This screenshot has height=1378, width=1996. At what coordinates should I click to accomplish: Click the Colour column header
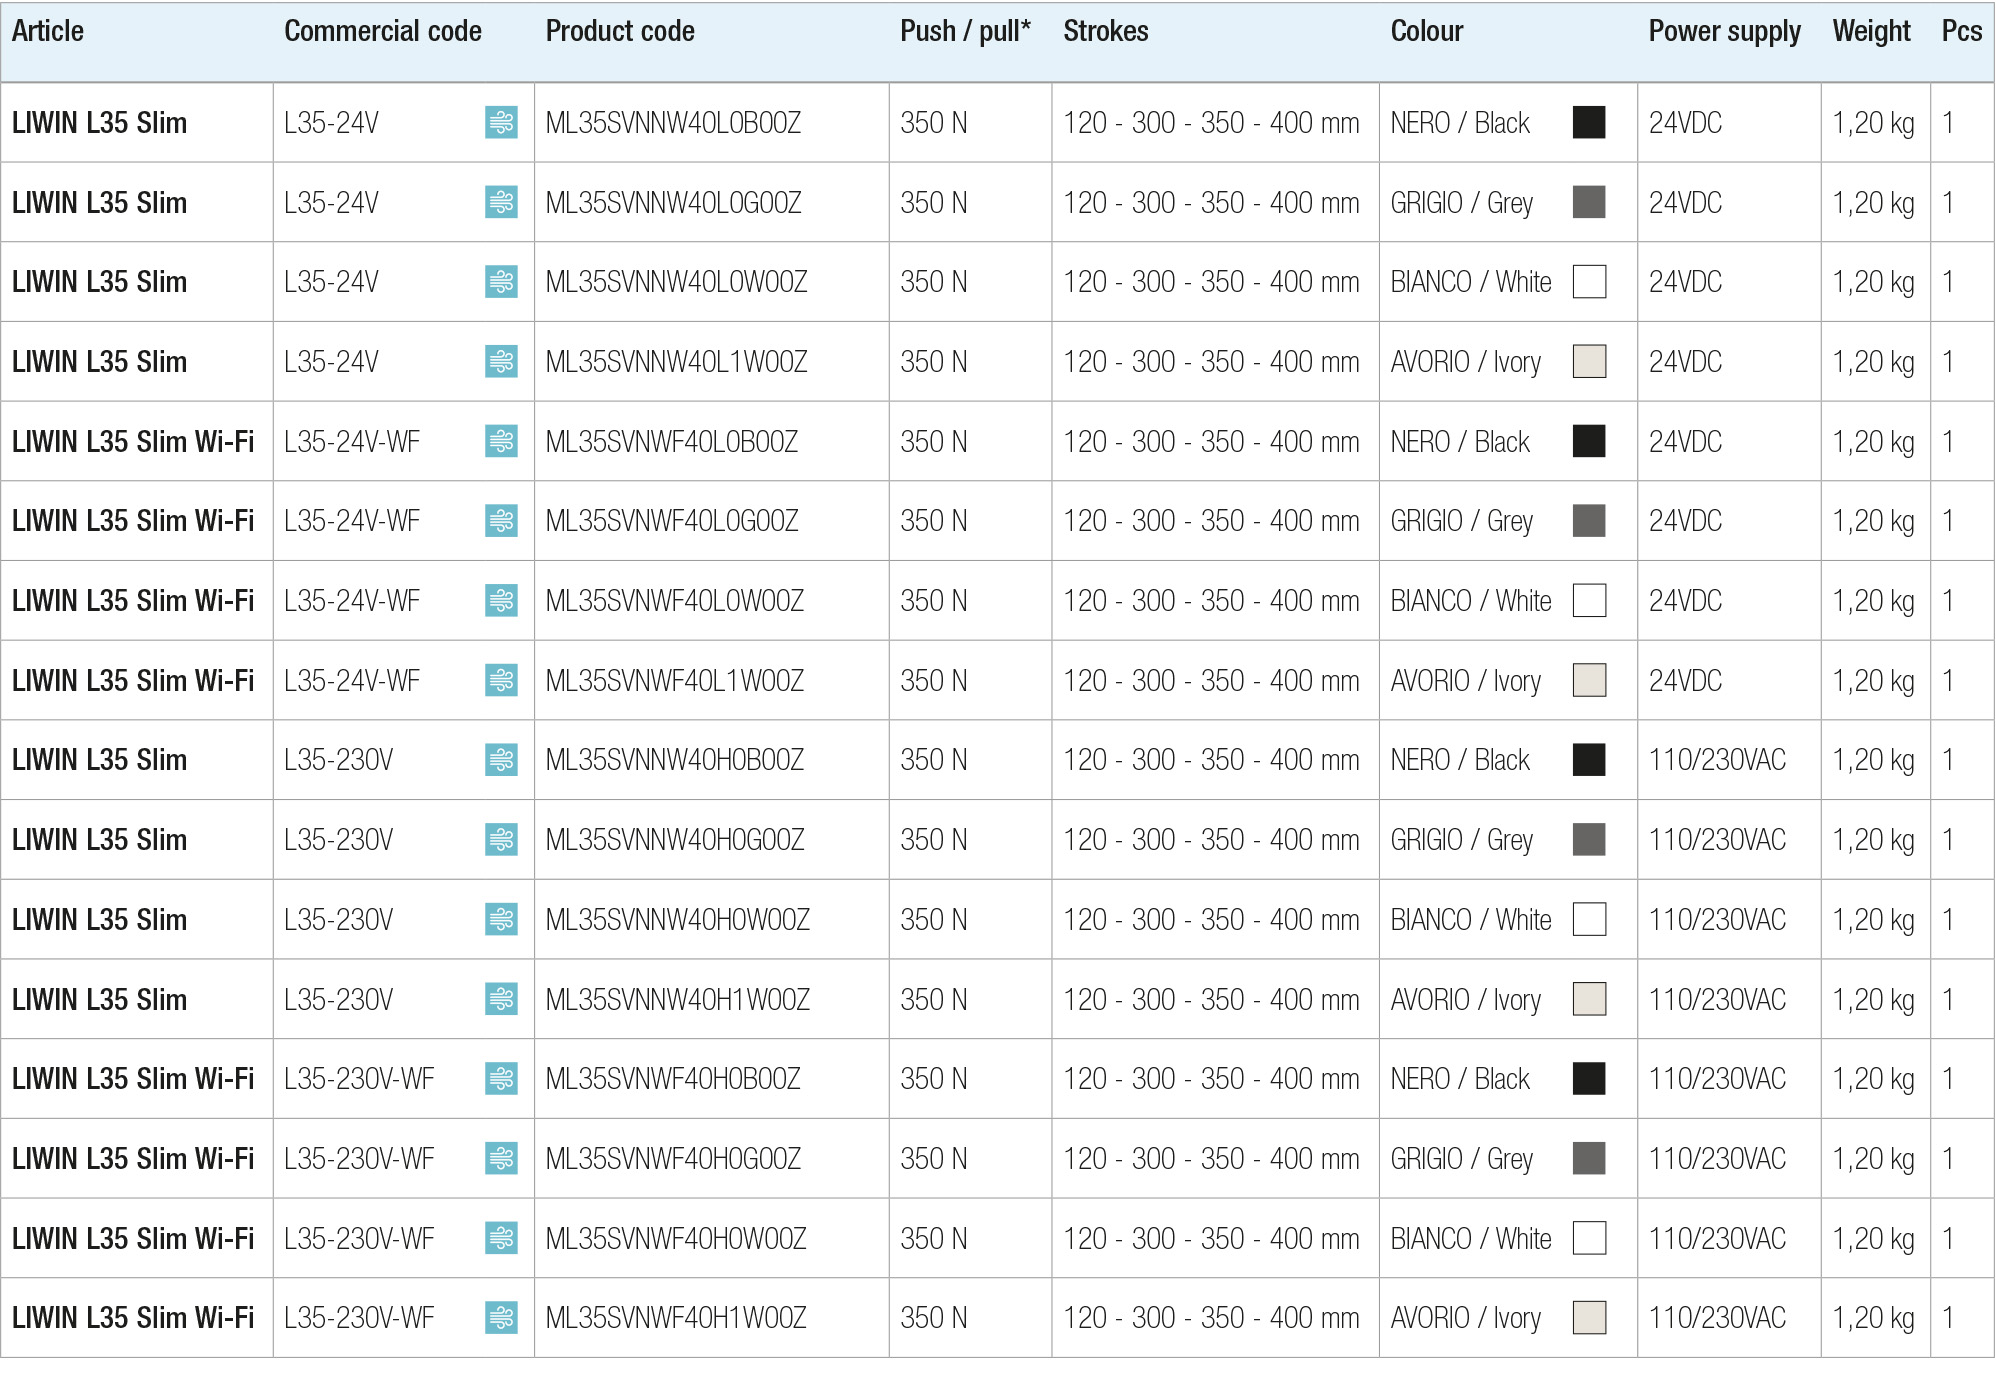1427,31
